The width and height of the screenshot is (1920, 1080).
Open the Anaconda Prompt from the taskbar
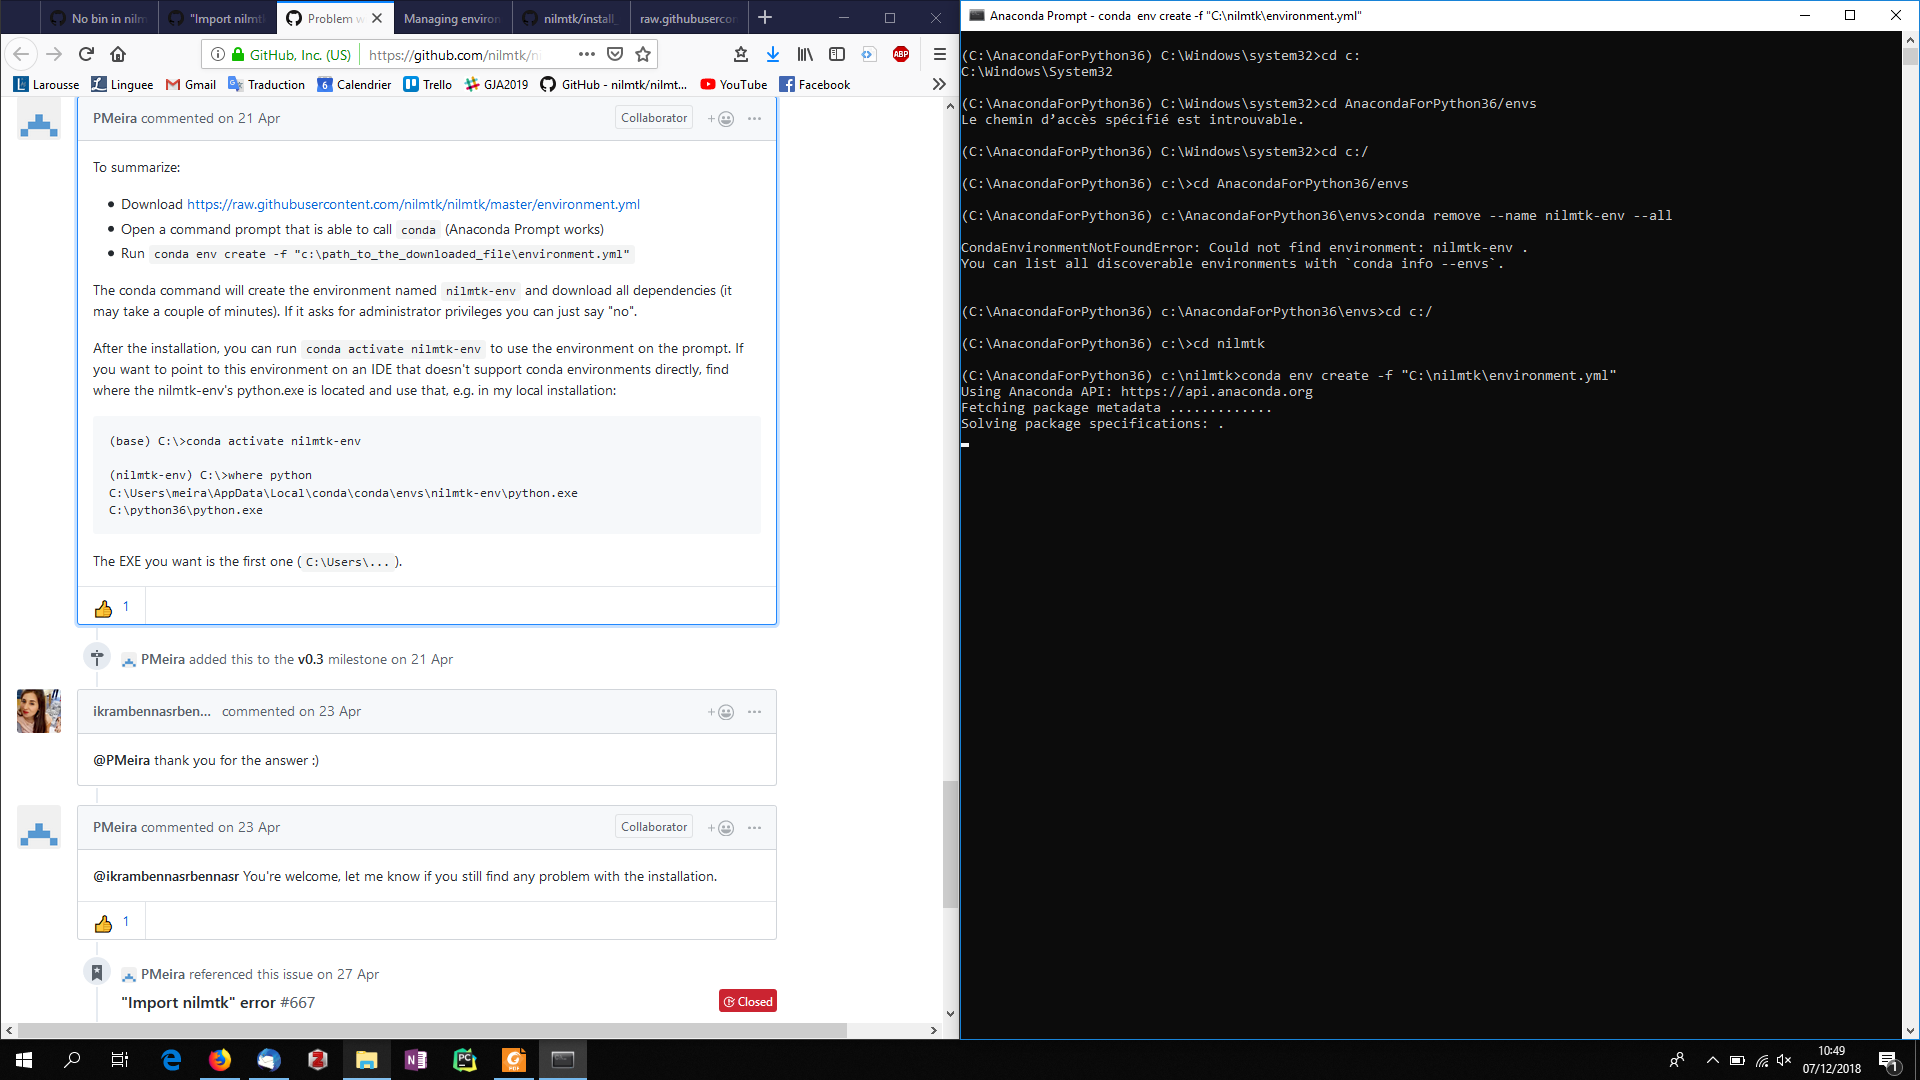pos(563,1059)
